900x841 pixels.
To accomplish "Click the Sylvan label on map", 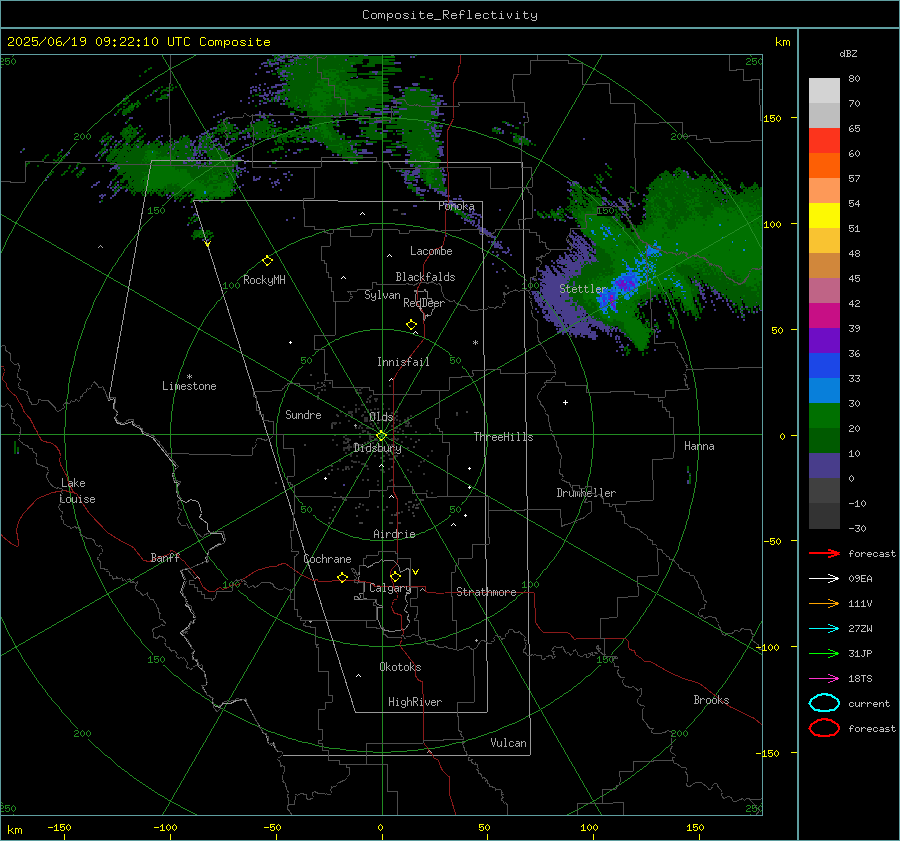I will 382,295.
